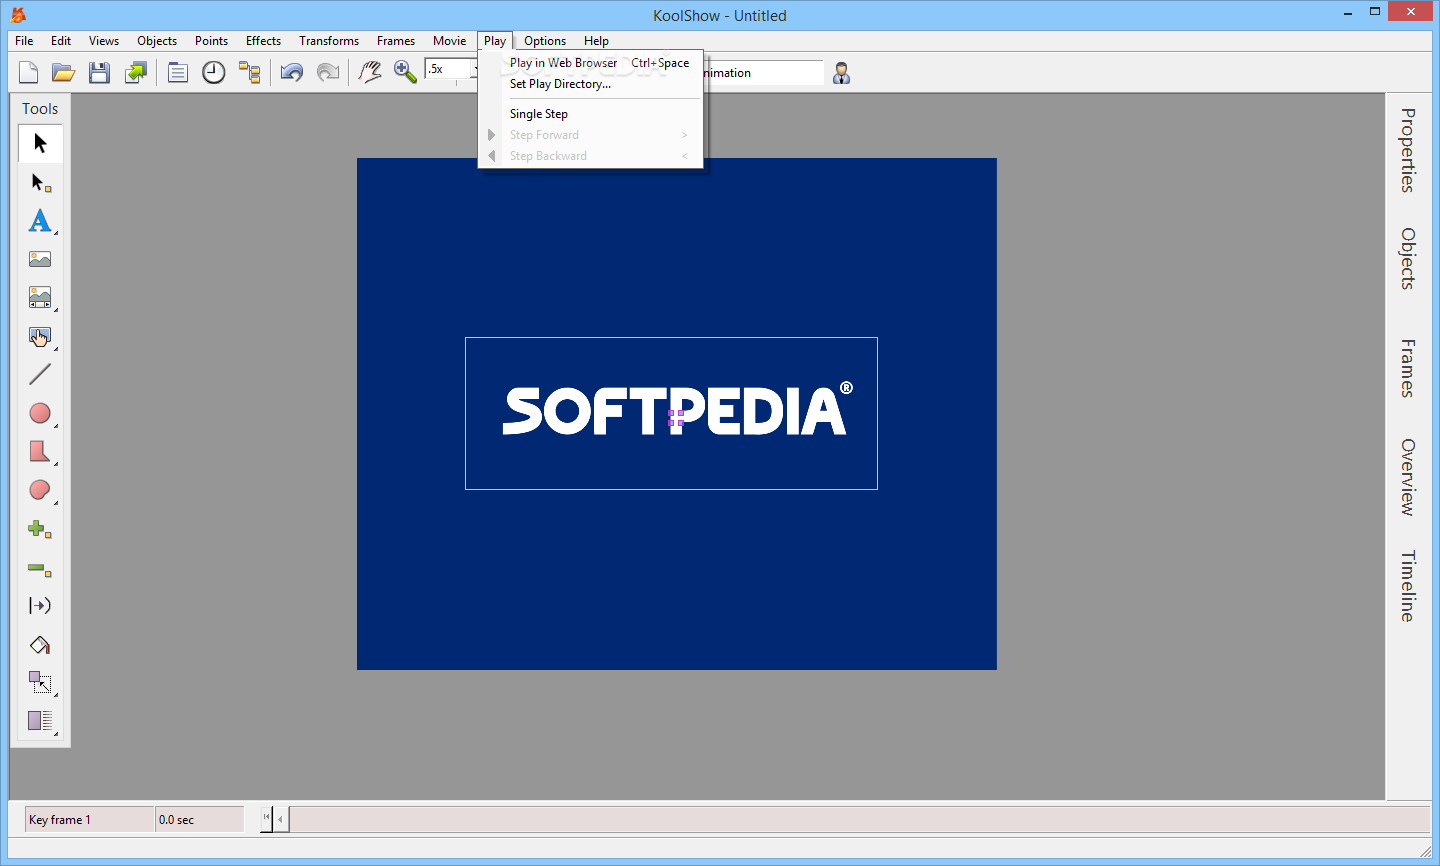
Task: Save the project with the floppy disk icon
Action: [x=99, y=72]
